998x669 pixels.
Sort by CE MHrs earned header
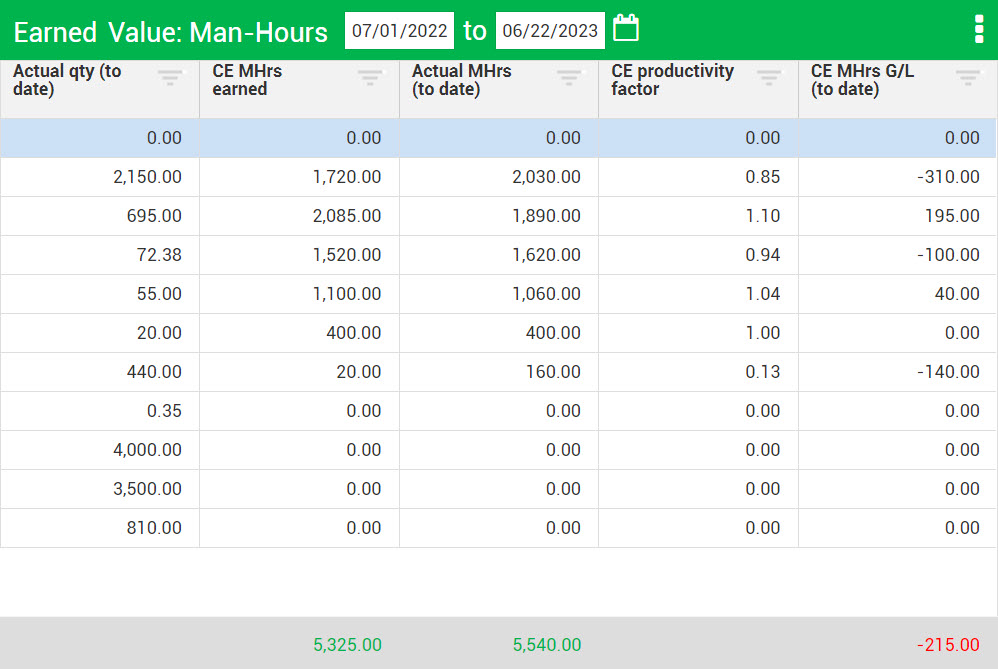click(x=247, y=80)
